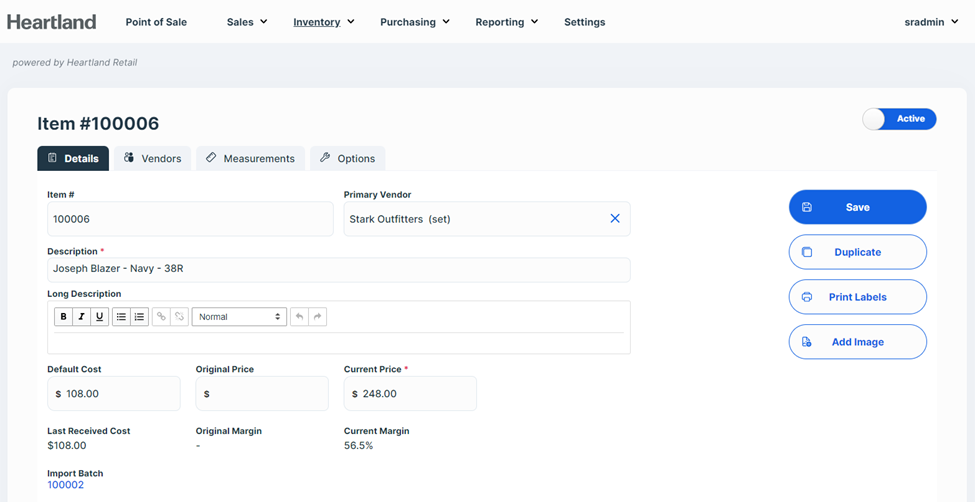Click the insert link icon

[x=161, y=317]
